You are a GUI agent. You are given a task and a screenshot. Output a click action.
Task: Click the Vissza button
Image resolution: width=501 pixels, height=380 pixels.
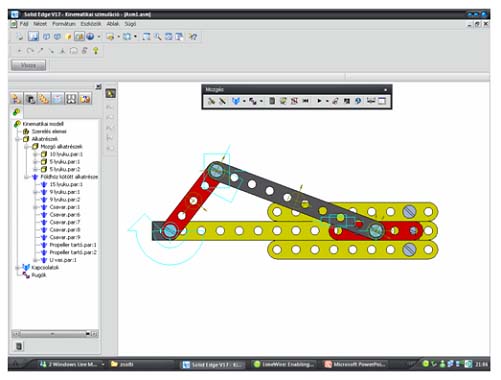coord(28,65)
